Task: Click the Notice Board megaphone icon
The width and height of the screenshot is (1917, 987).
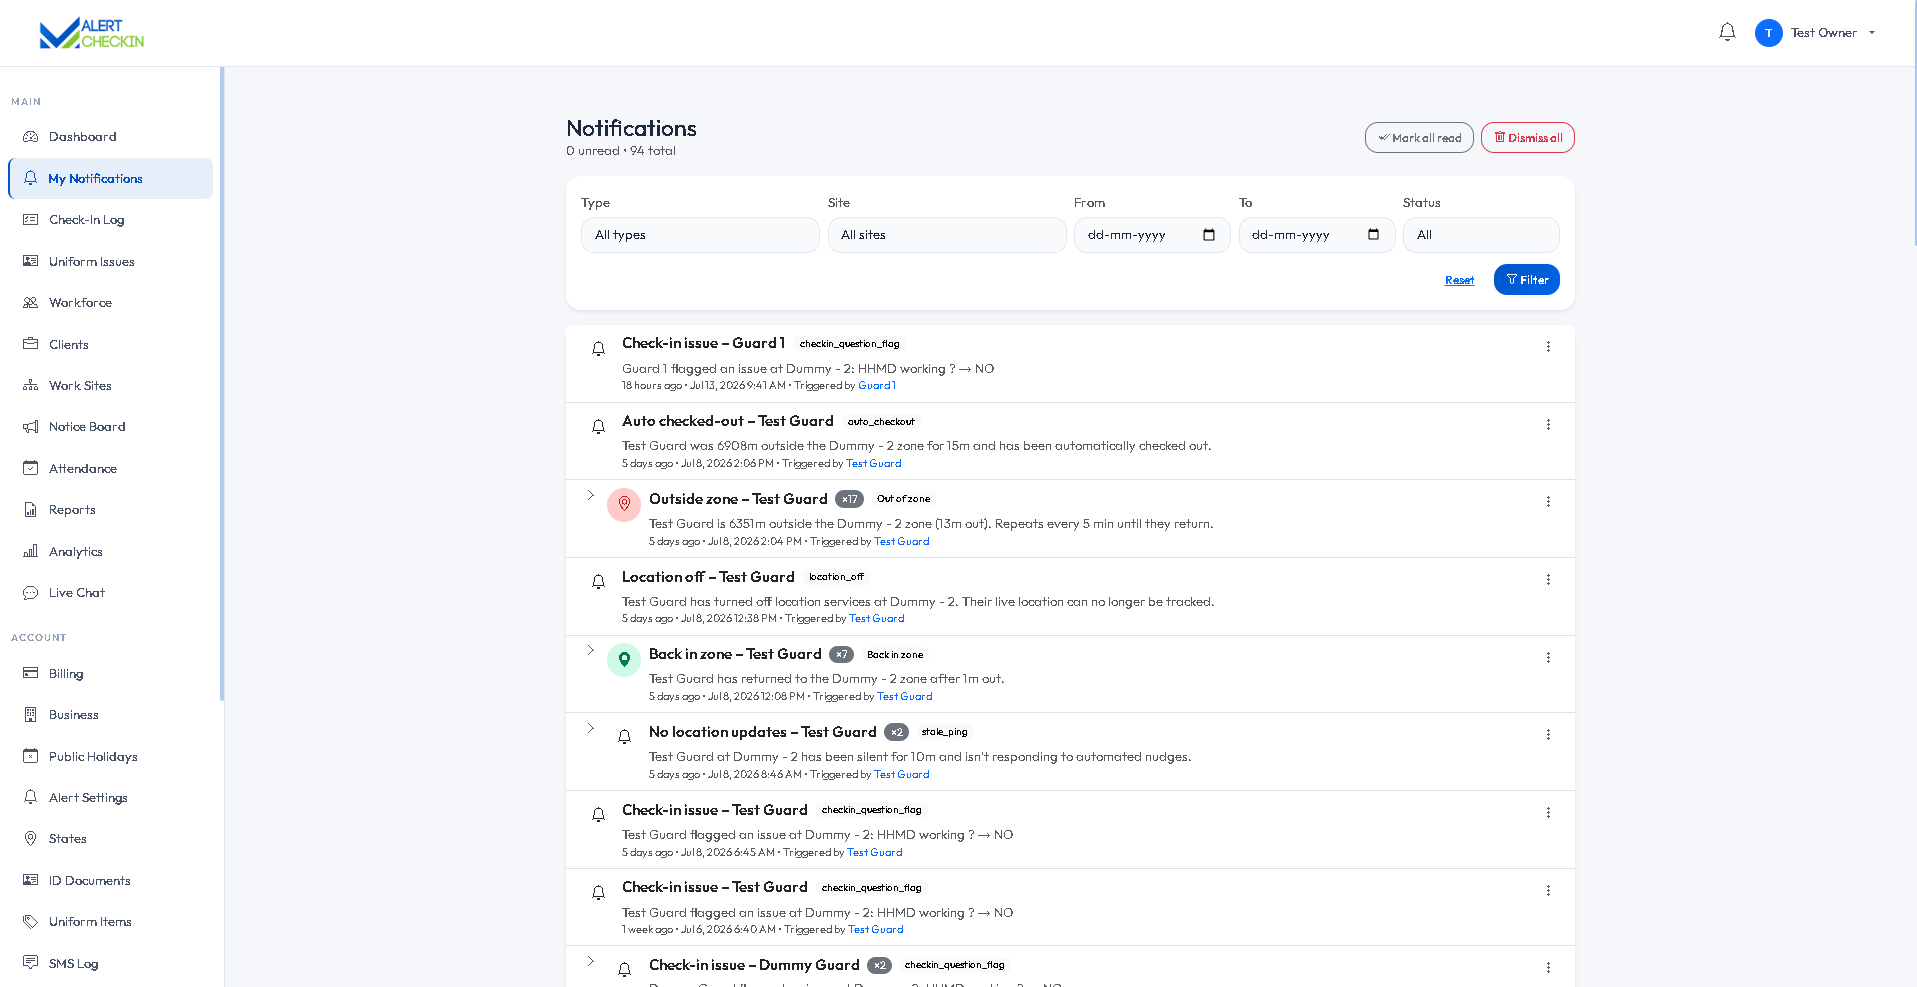Action: click(31, 427)
